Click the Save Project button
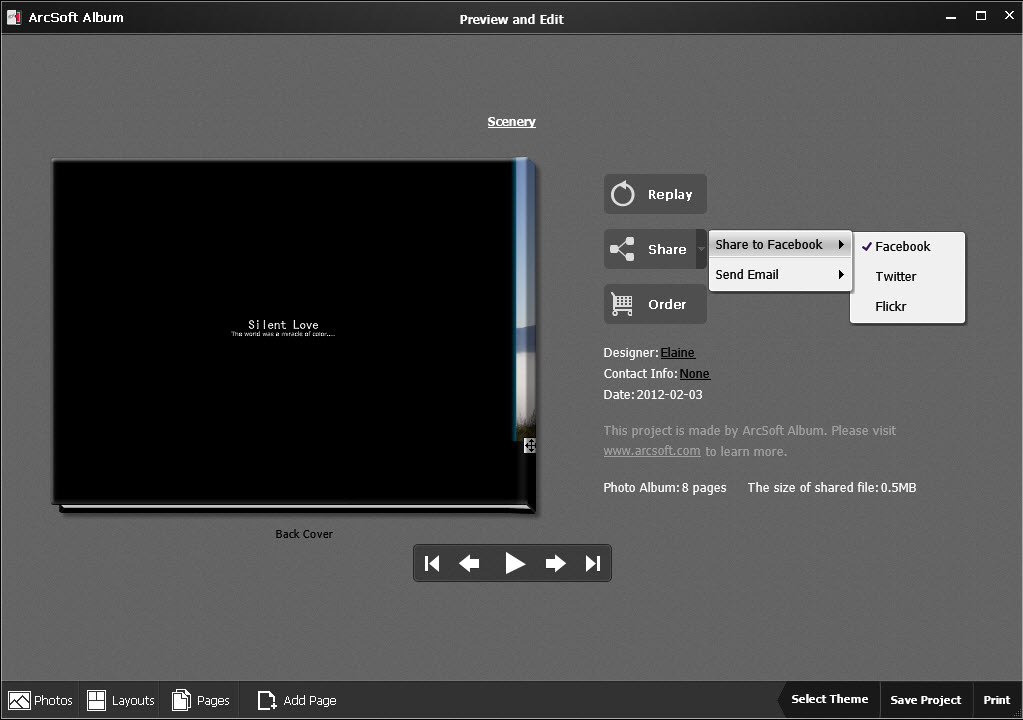1023x720 pixels. 925,700
